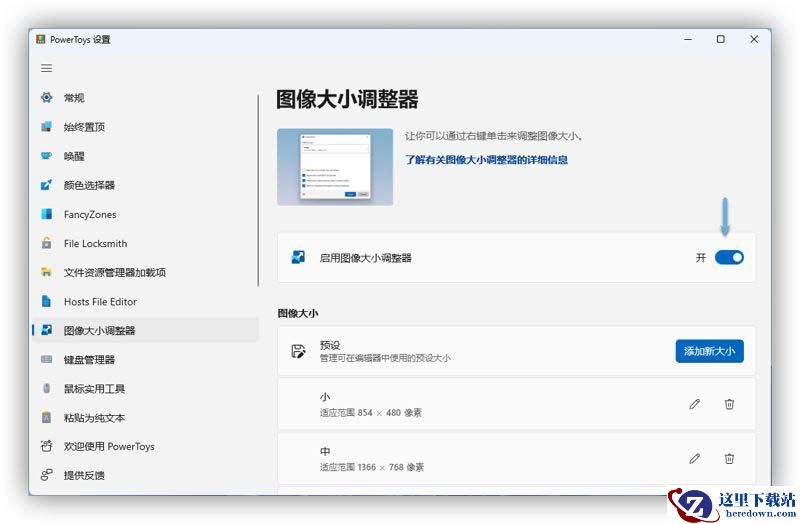Select the 唤醒 menu item
Screen dimensions: 800x524
coord(145,156)
